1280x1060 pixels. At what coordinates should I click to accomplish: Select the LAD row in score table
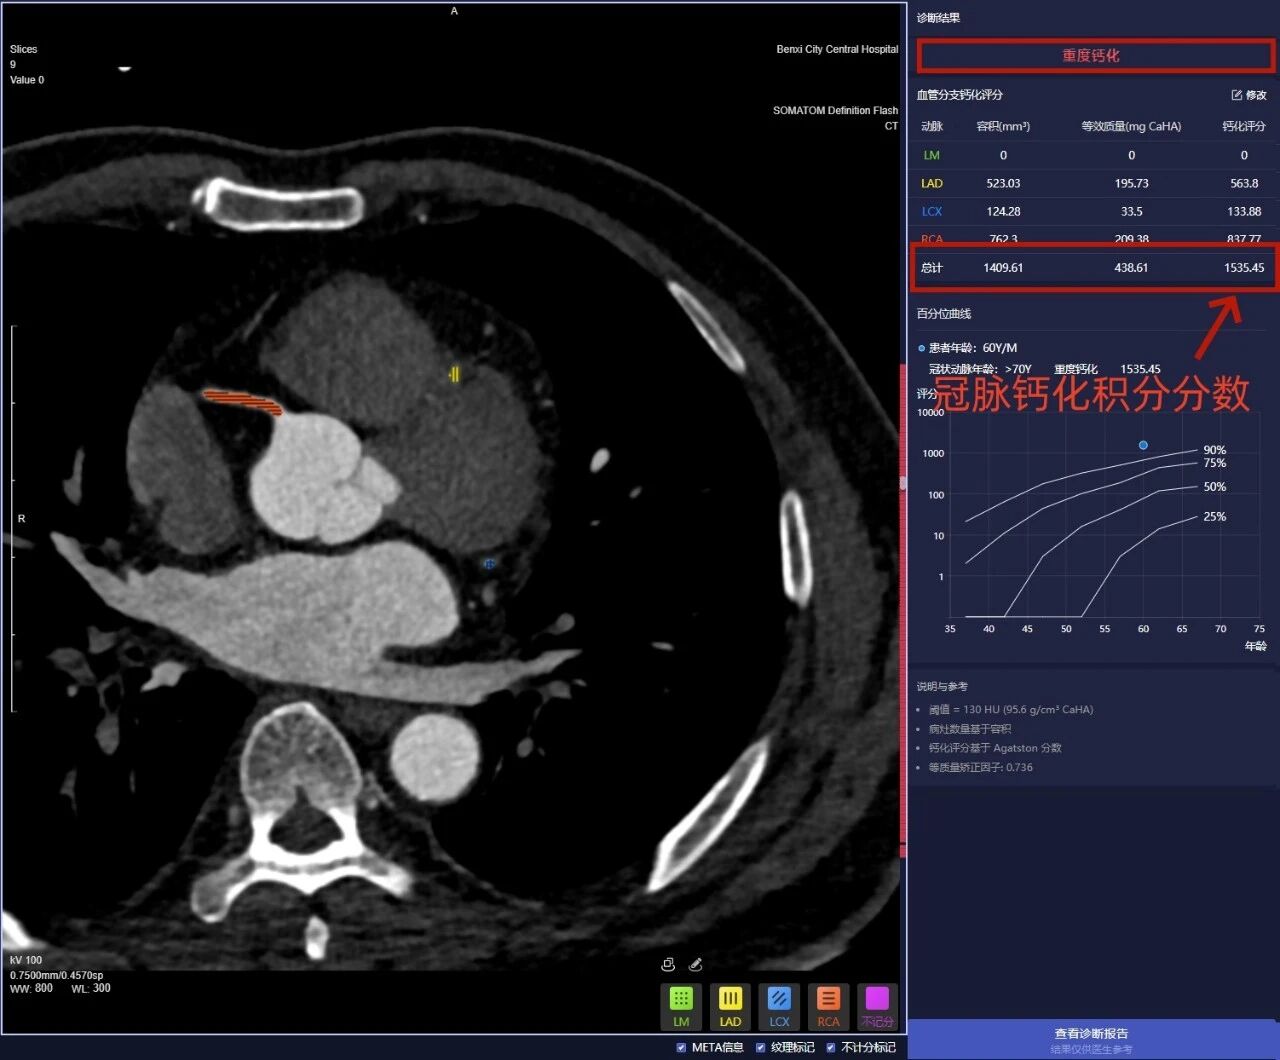[x=1091, y=183]
